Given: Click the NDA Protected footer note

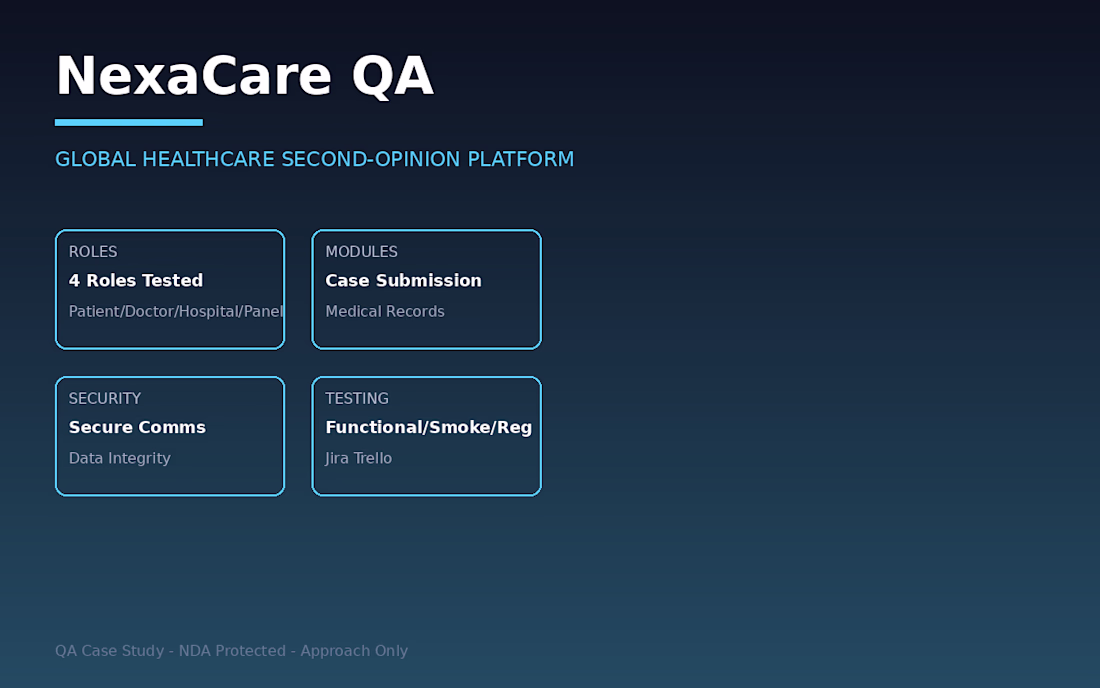Looking at the screenshot, I should pos(232,651).
